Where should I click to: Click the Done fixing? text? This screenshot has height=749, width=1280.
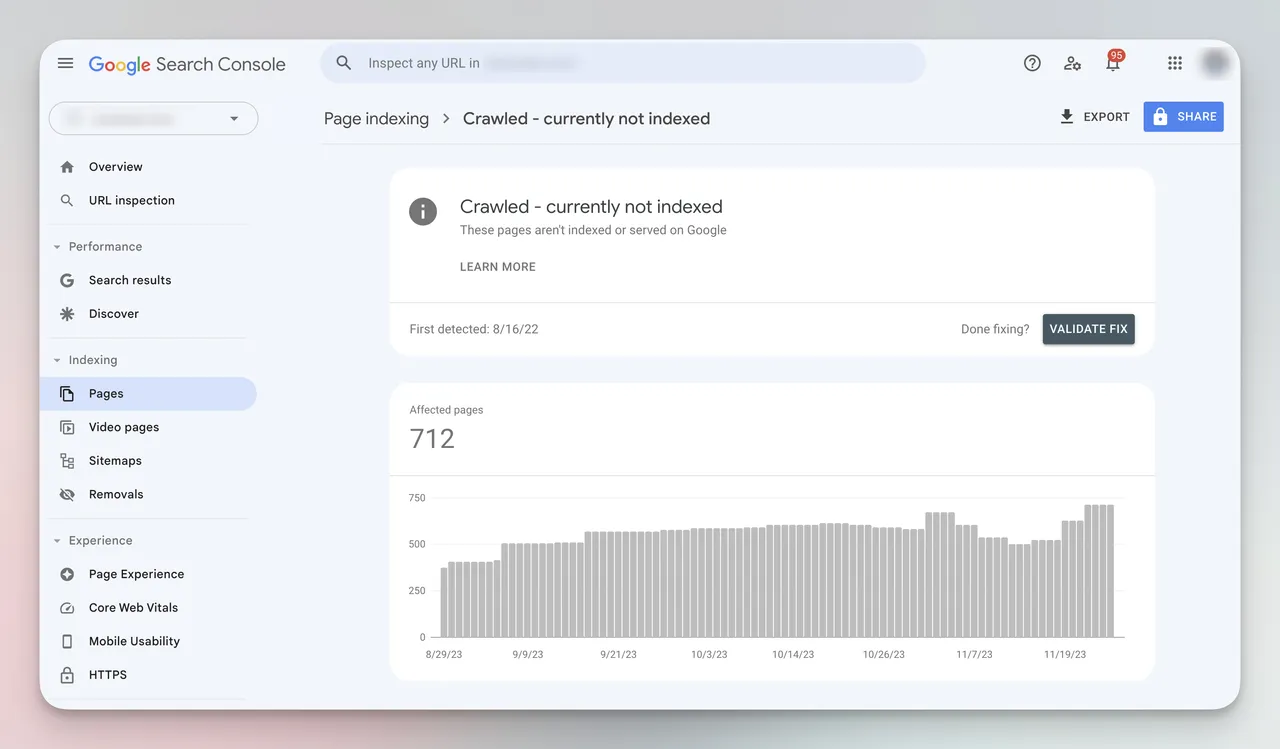click(995, 329)
